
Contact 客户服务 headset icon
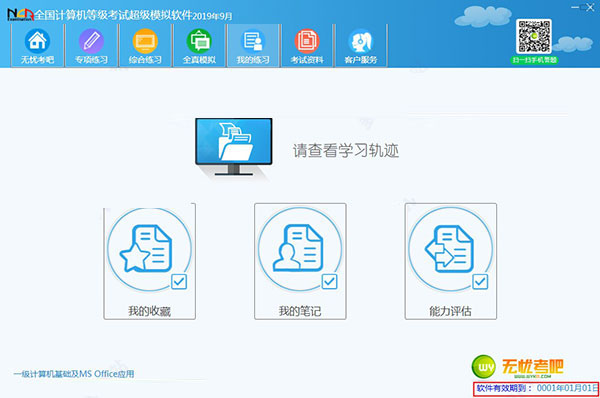pyautogui.click(x=360, y=46)
